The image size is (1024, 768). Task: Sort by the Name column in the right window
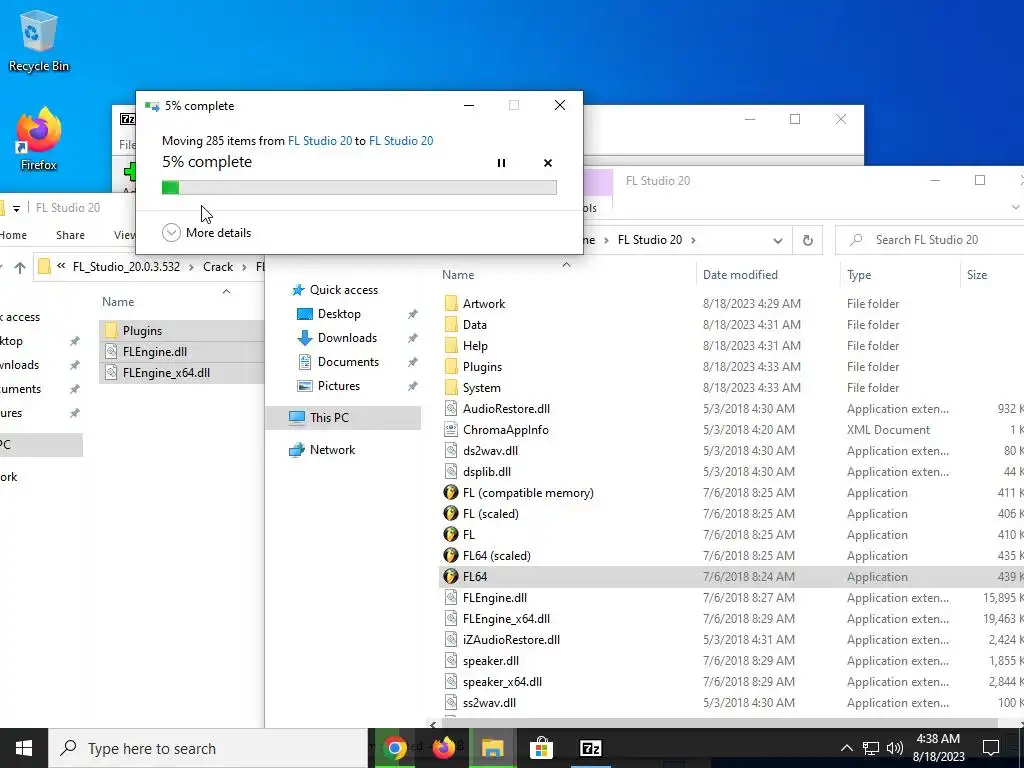(458, 275)
